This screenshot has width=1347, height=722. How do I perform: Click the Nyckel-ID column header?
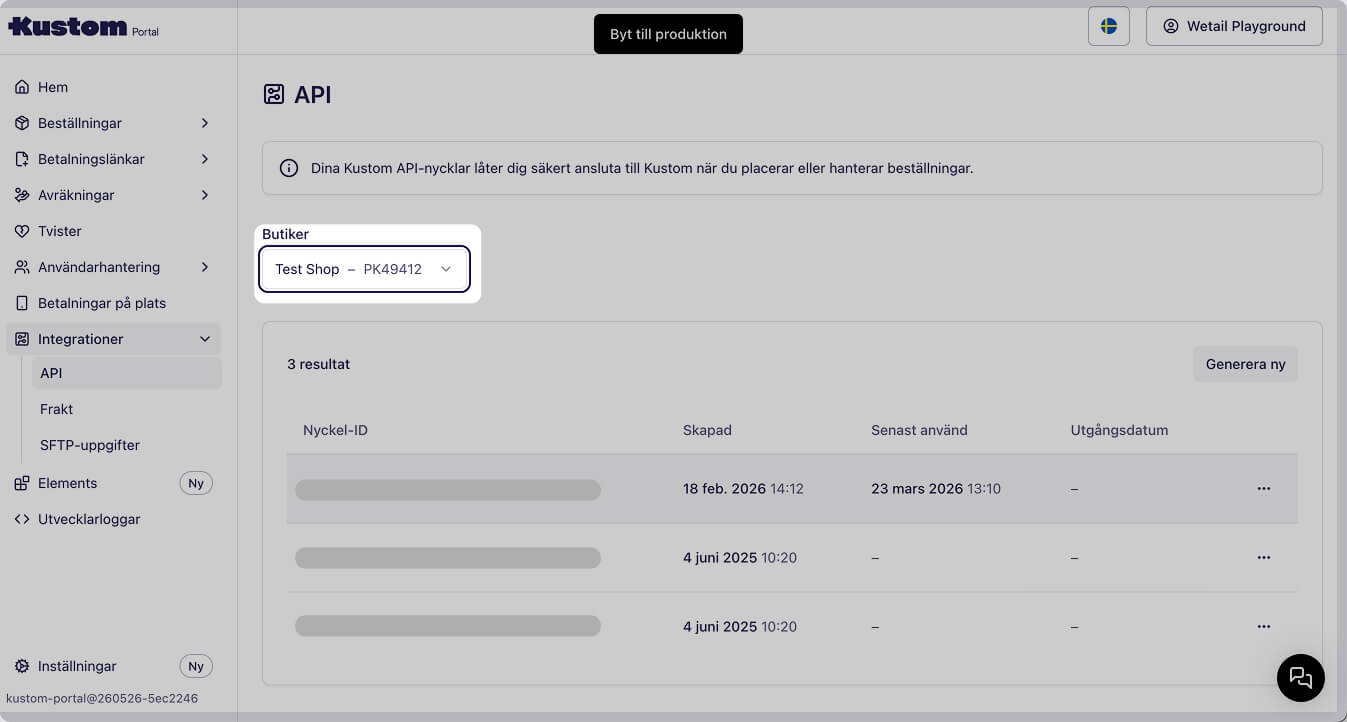click(336, 430)
